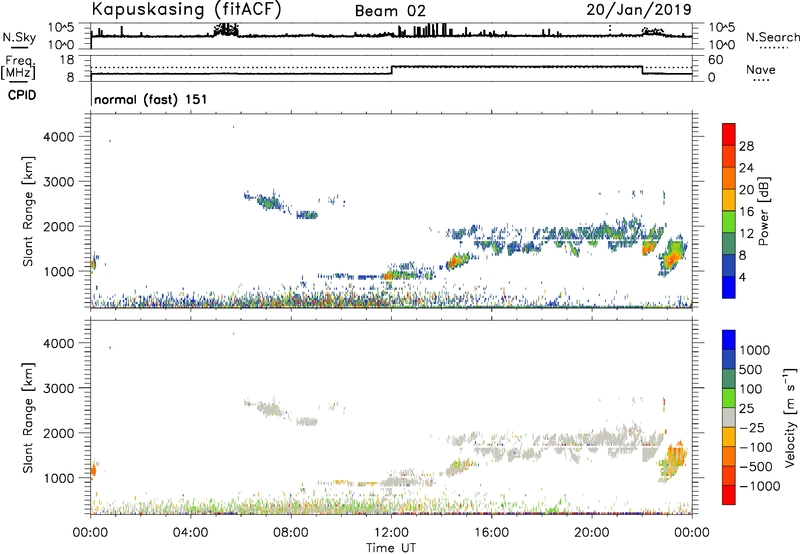This screenshot has width=800, height=554.
Task: Select the 'Beam 02' header text
Action: coord(390,11)
